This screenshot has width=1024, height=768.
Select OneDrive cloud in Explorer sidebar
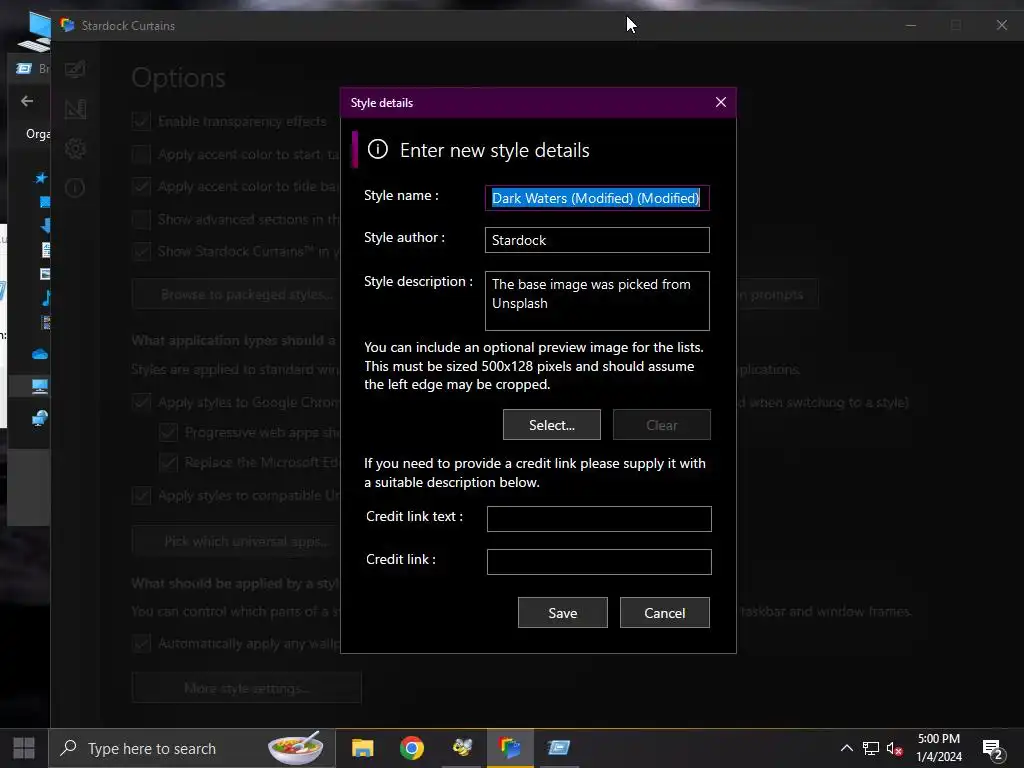40,354
